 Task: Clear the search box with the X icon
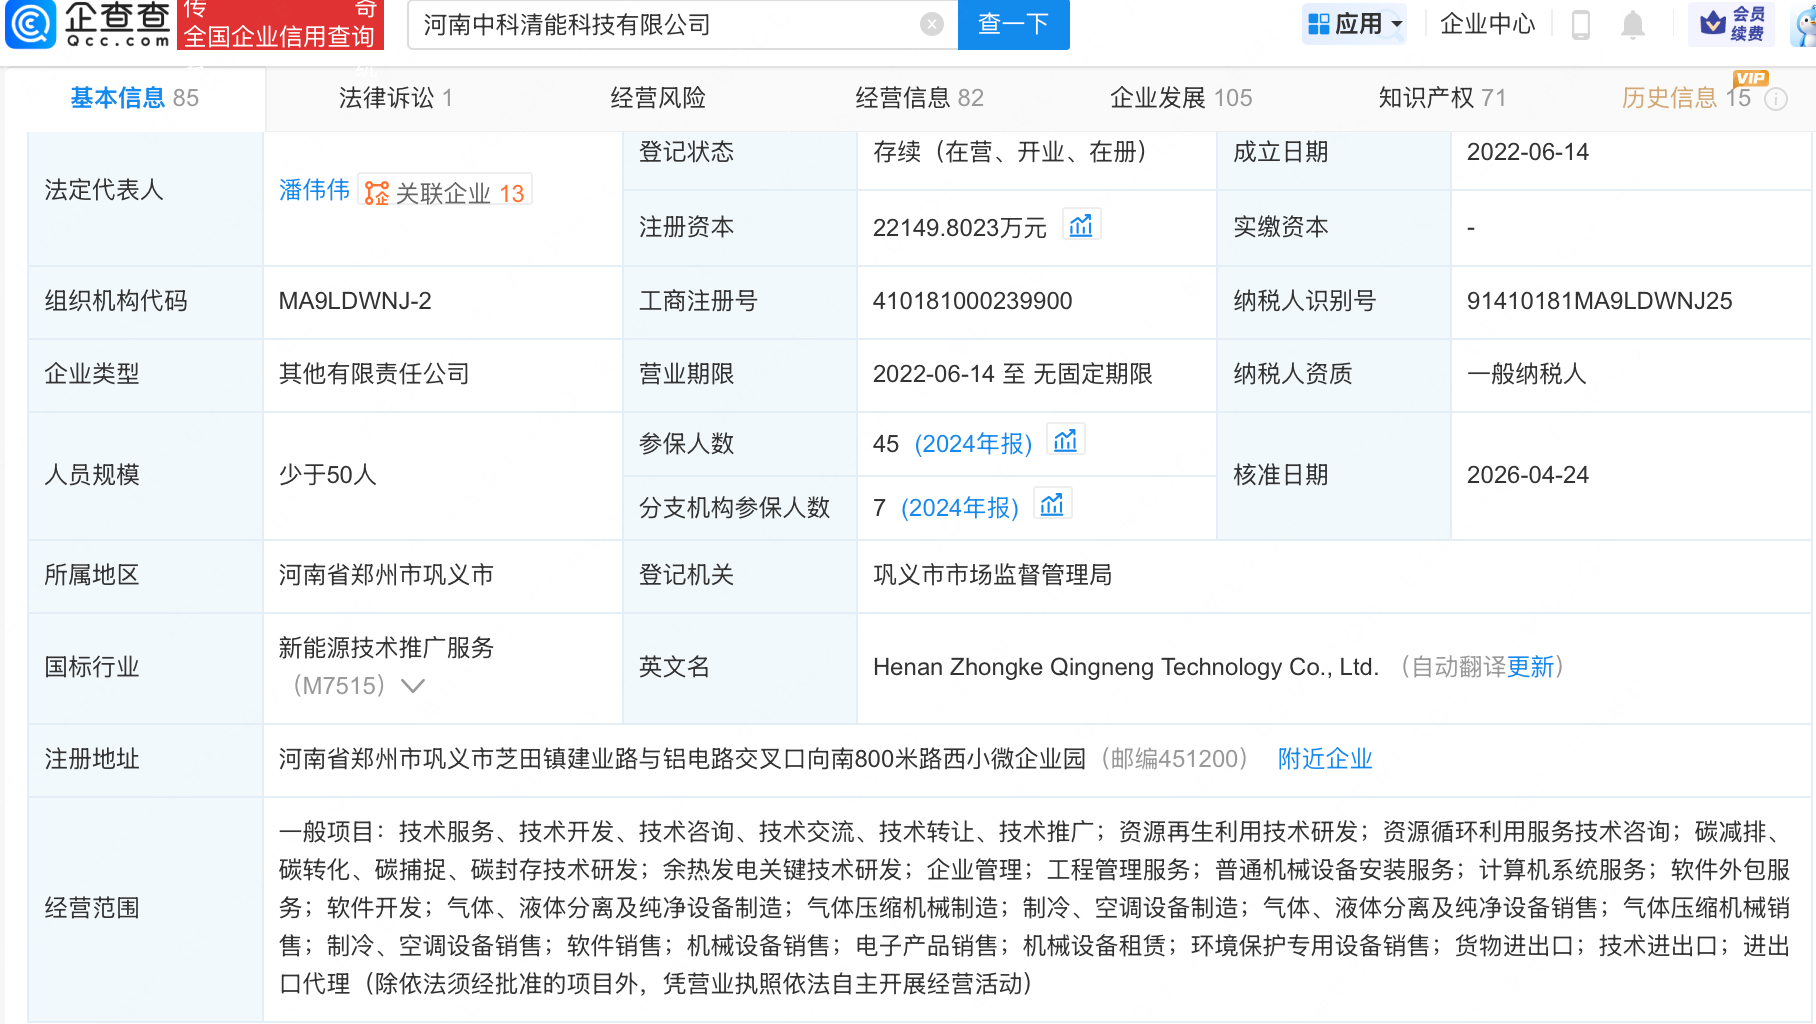coord(931,25)
